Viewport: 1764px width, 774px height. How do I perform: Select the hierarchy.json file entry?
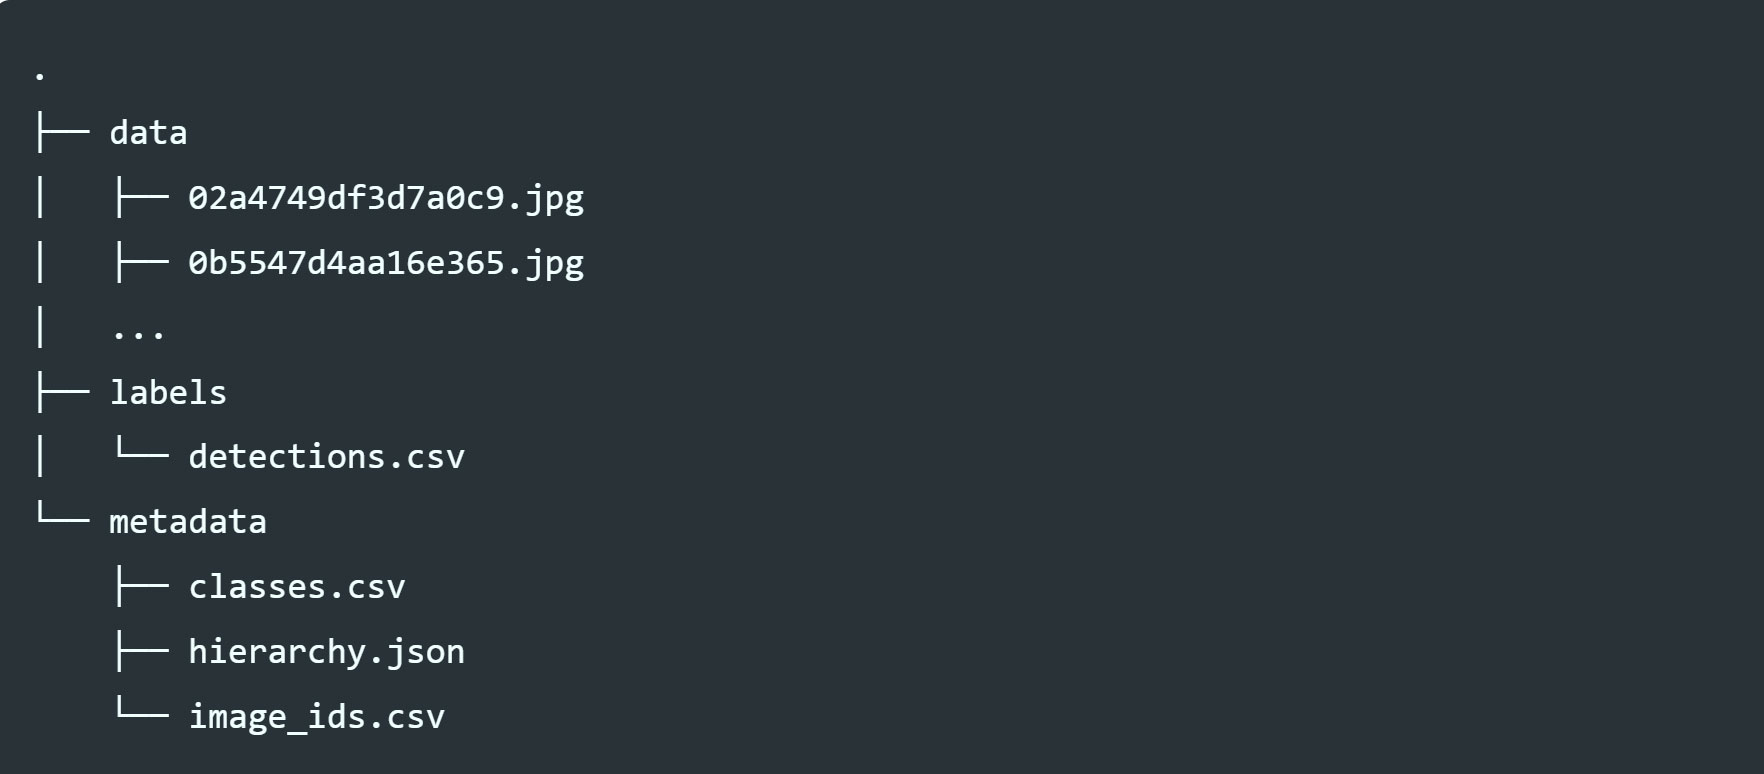(x=326, y=652)
